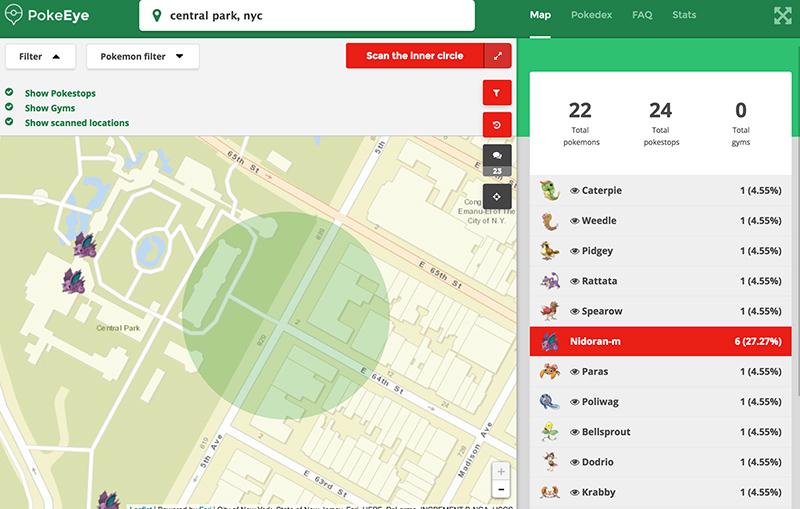Click the Rattata sprite icon
Image resolution: width=800 pixels, height=509 pixels.
[x=549, y=281]
